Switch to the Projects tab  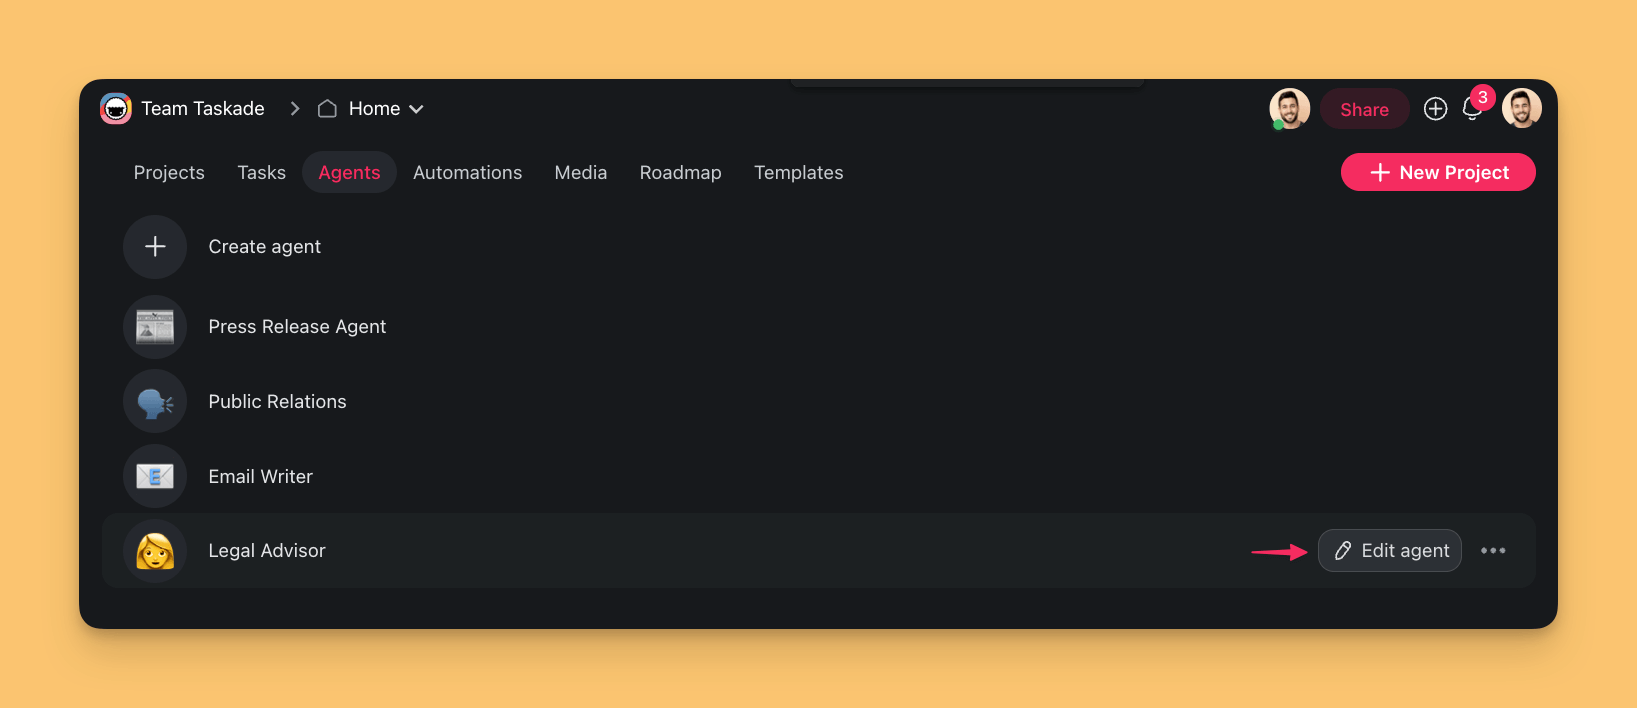[x=169, y=173]
